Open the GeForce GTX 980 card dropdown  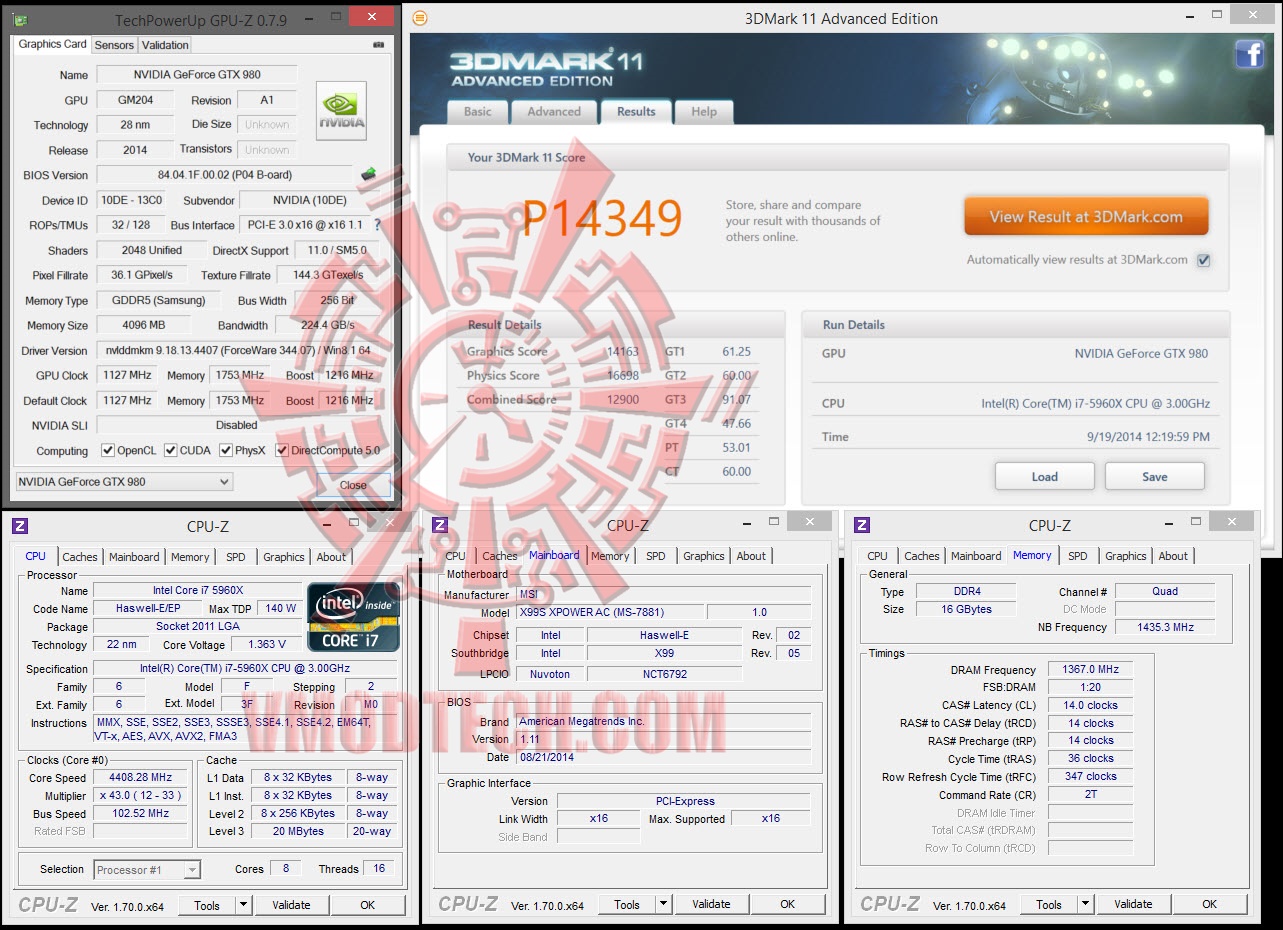pyautogui.click(x=124, y=482)
